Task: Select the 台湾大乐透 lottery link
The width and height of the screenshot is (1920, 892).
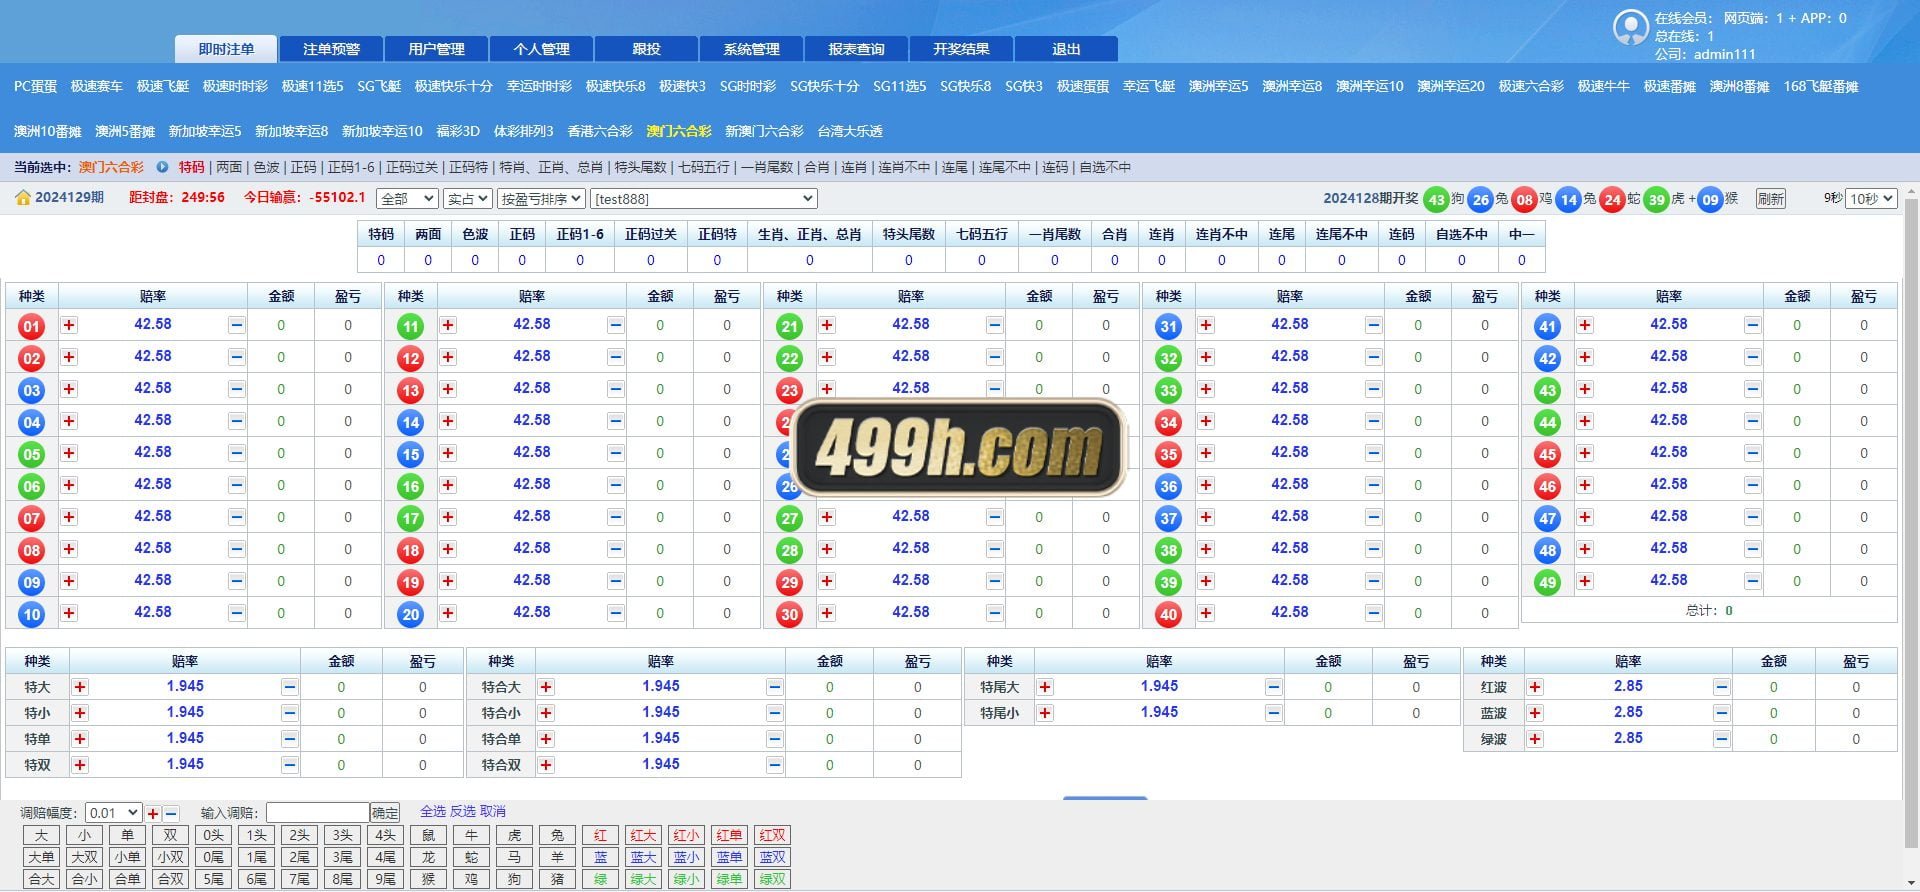Action: click(x=850, y=131)
